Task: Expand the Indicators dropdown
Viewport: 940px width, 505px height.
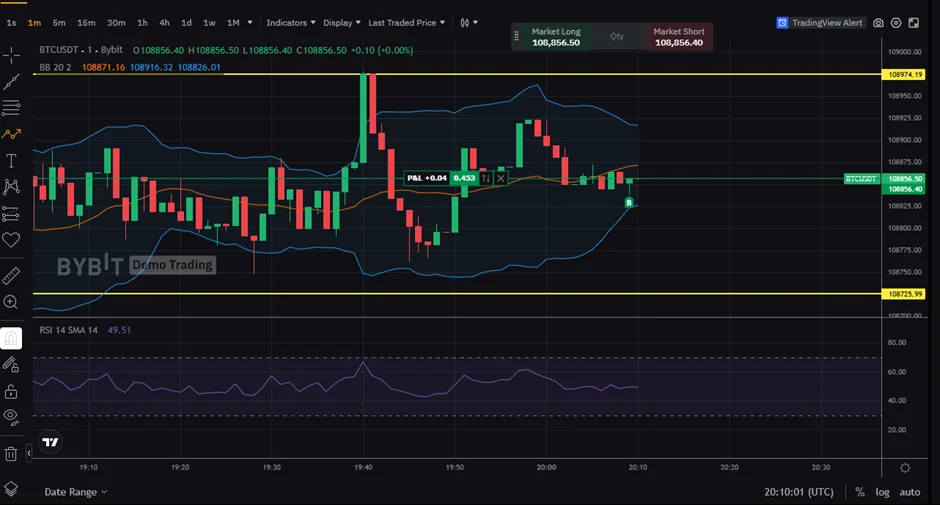Action: [291, 23]
